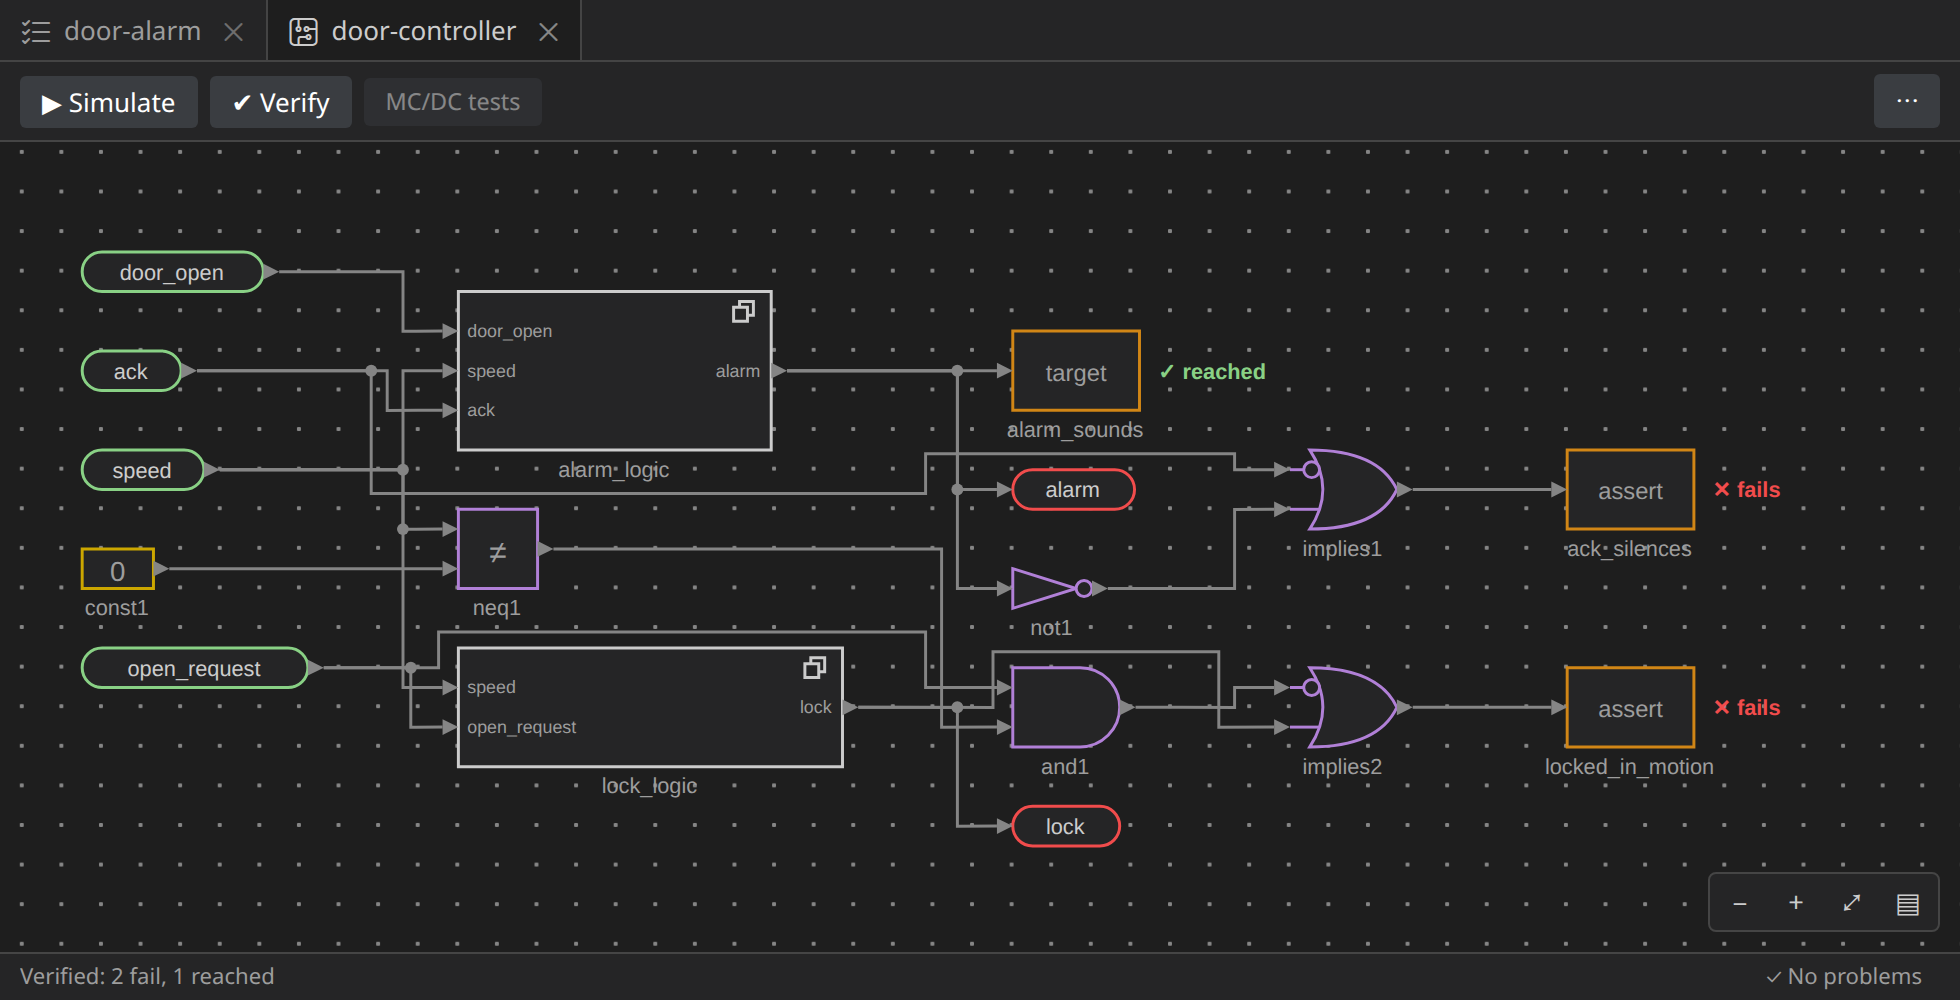1960x1000 pixels.
Task: Select the alarm_logic subsystem block
Action: click(x=615, y=371)
